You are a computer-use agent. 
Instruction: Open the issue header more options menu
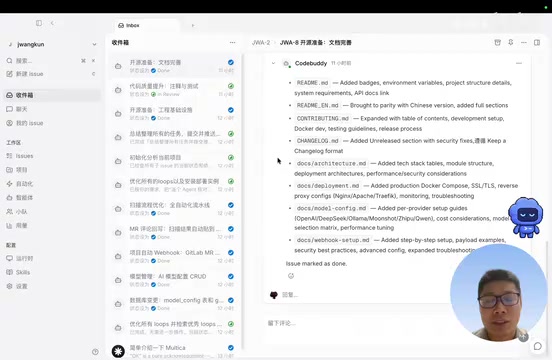tap(524, 43)
